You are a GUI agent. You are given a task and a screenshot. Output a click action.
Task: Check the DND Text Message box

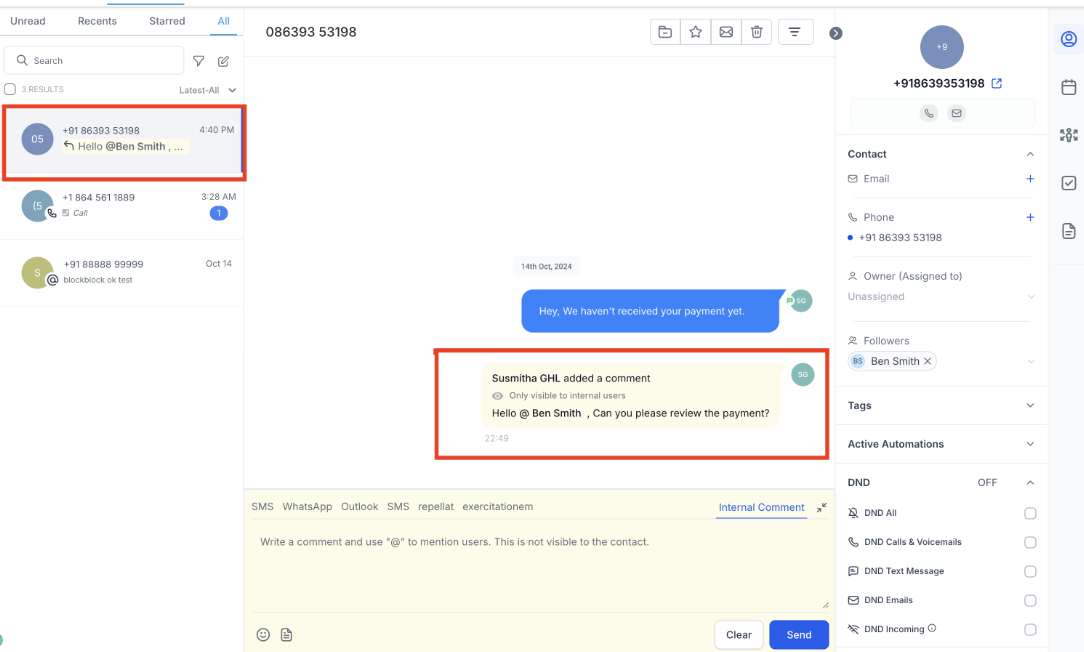click(x=1030, y=572)
